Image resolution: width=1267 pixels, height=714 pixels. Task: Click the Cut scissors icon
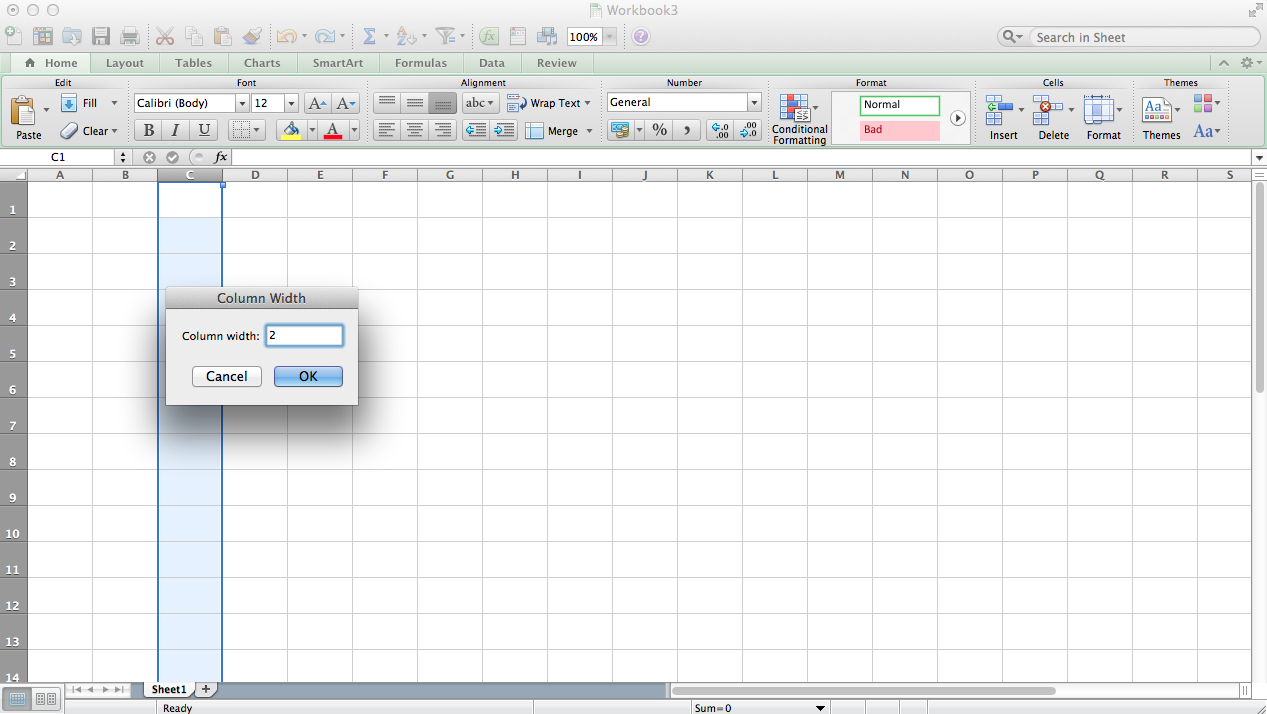[x=165, y=36]
